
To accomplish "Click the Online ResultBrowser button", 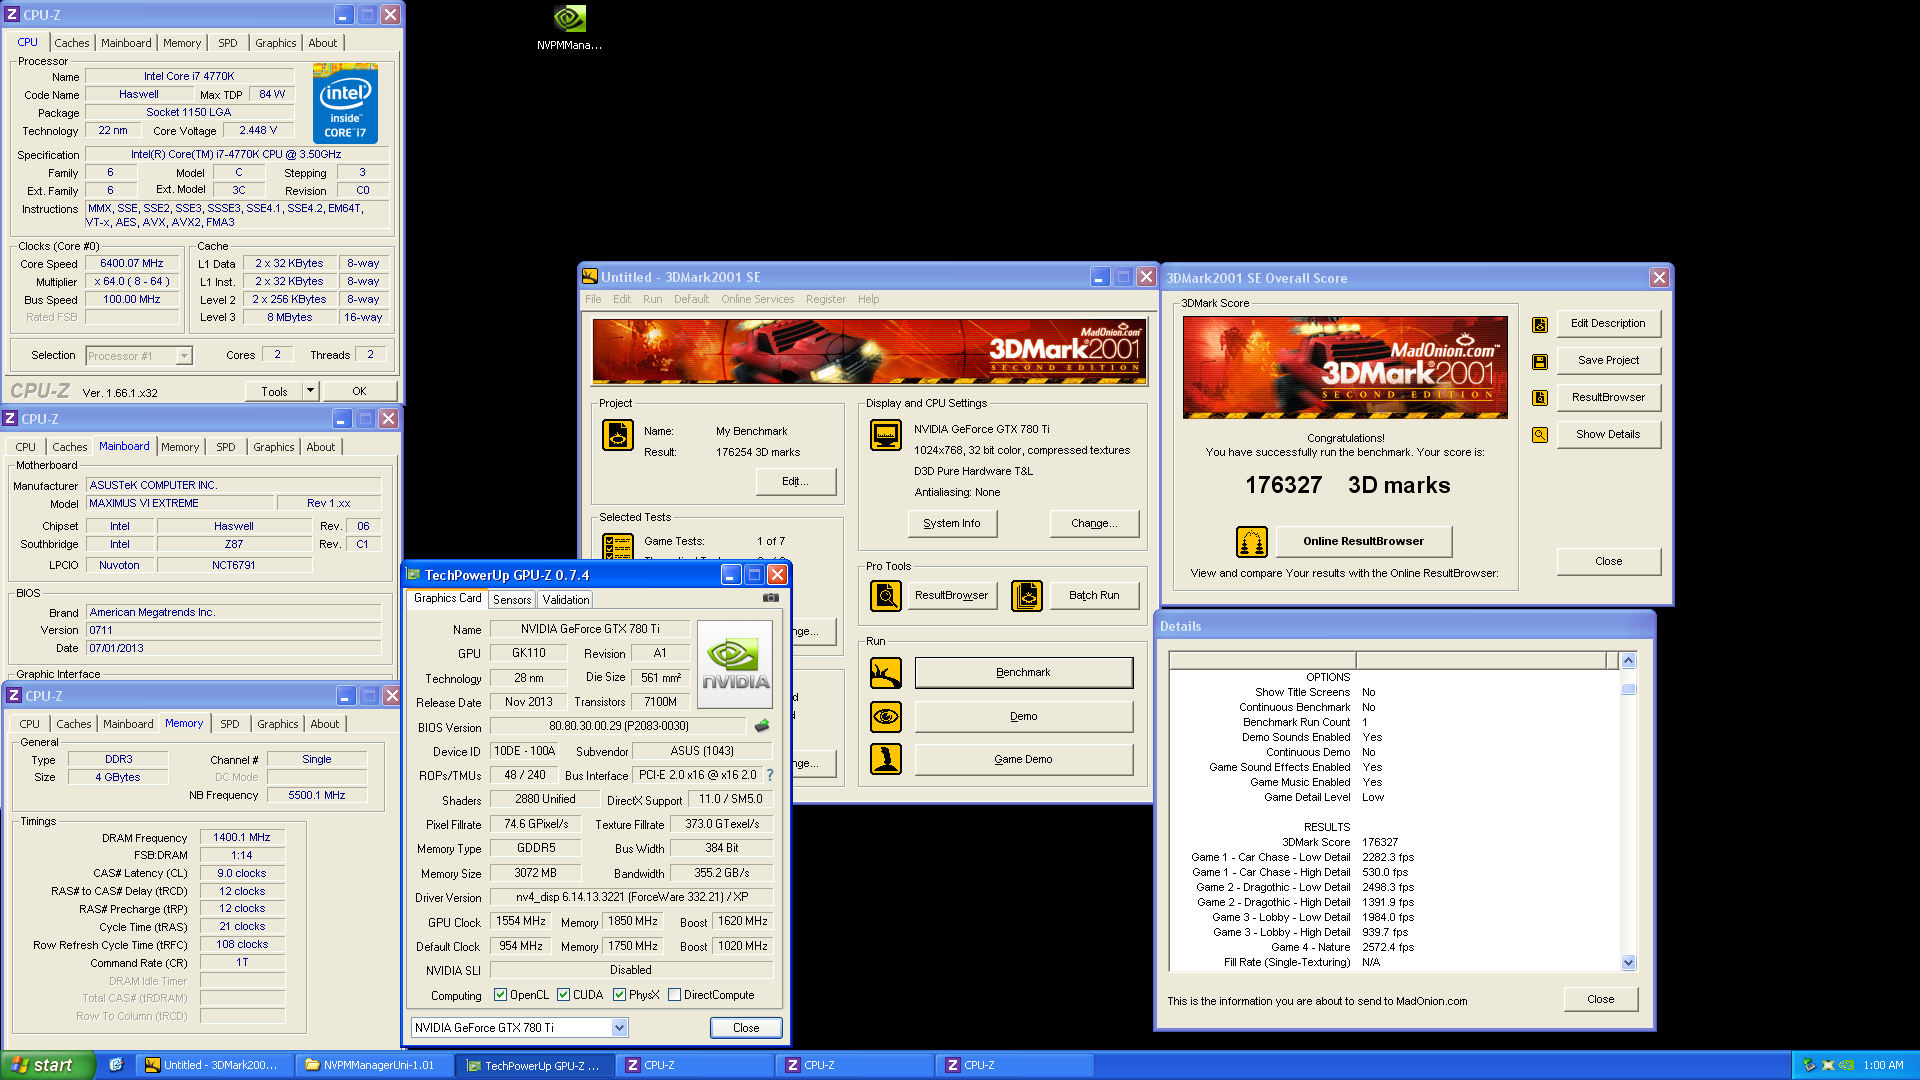I will (x=1363, y=541).
